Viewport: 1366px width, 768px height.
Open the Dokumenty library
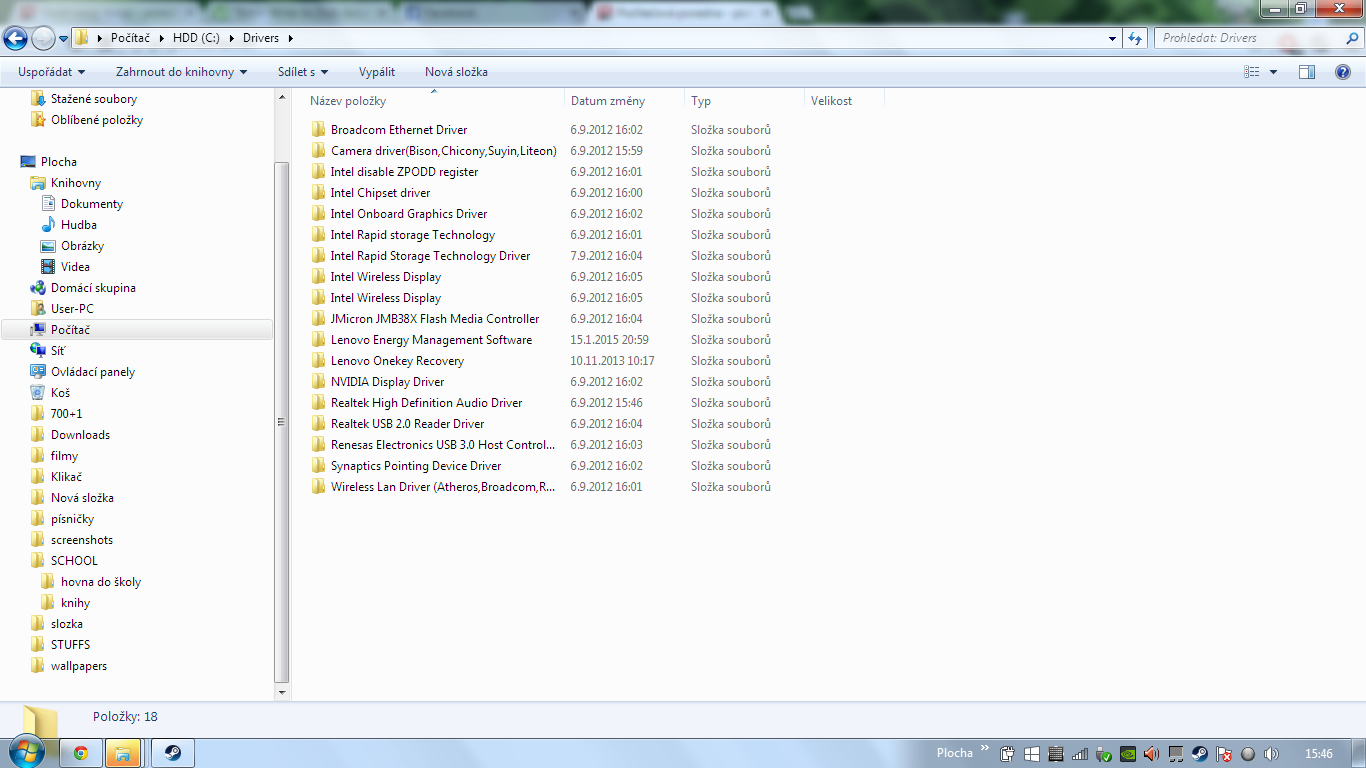pos(92,204)
